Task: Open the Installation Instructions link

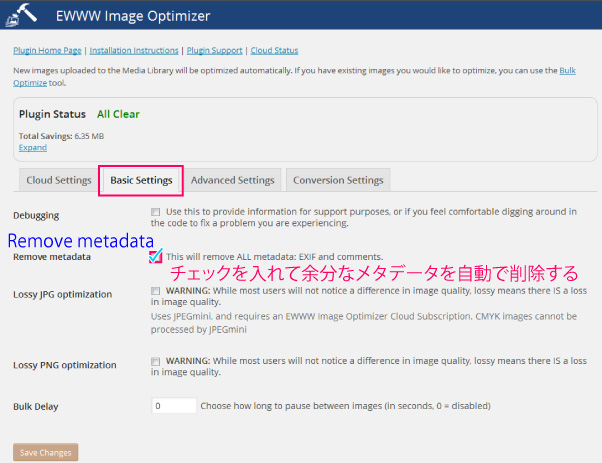Action: tap(134, 50)
